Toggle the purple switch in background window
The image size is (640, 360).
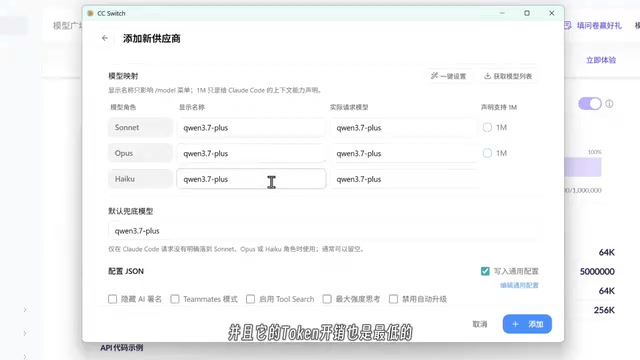[590, 104]
